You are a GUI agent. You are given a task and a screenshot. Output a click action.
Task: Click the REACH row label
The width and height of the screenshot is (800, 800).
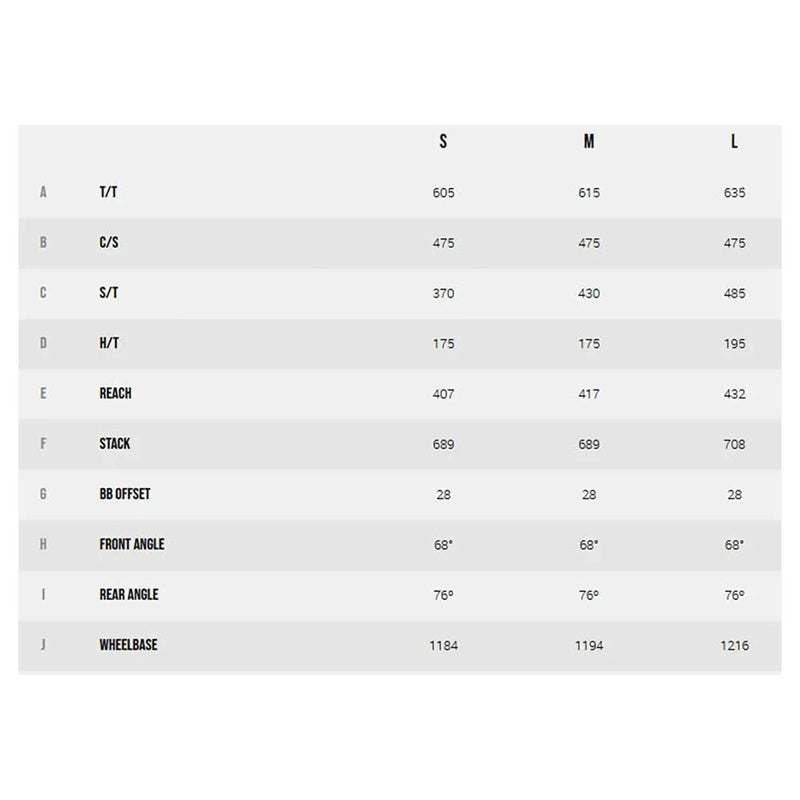(x=115, y=393)
